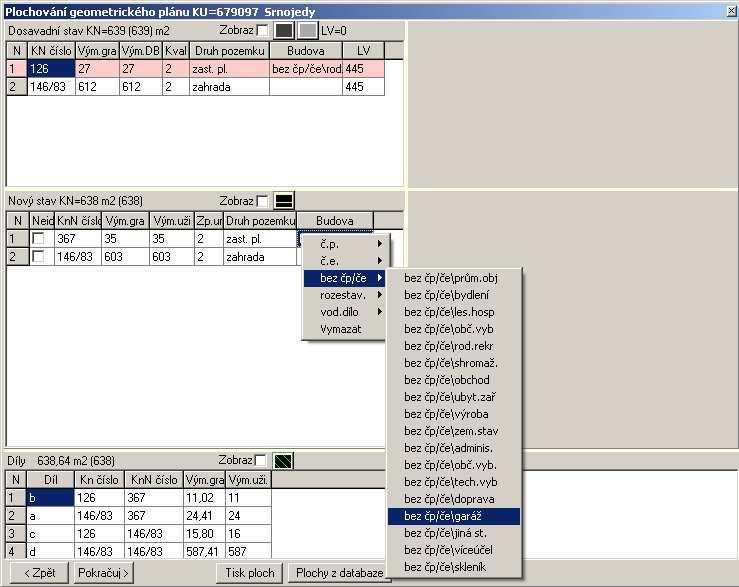Expand the vod.dílo submenu
Viewport: 739px width, 587px height.
tap(345, 312)
